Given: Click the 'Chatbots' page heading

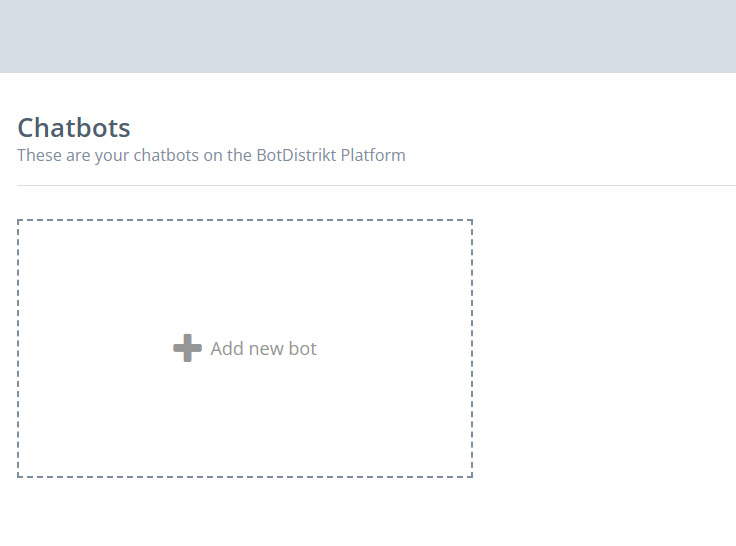Looking at the screenshot, I should [74, 128].
